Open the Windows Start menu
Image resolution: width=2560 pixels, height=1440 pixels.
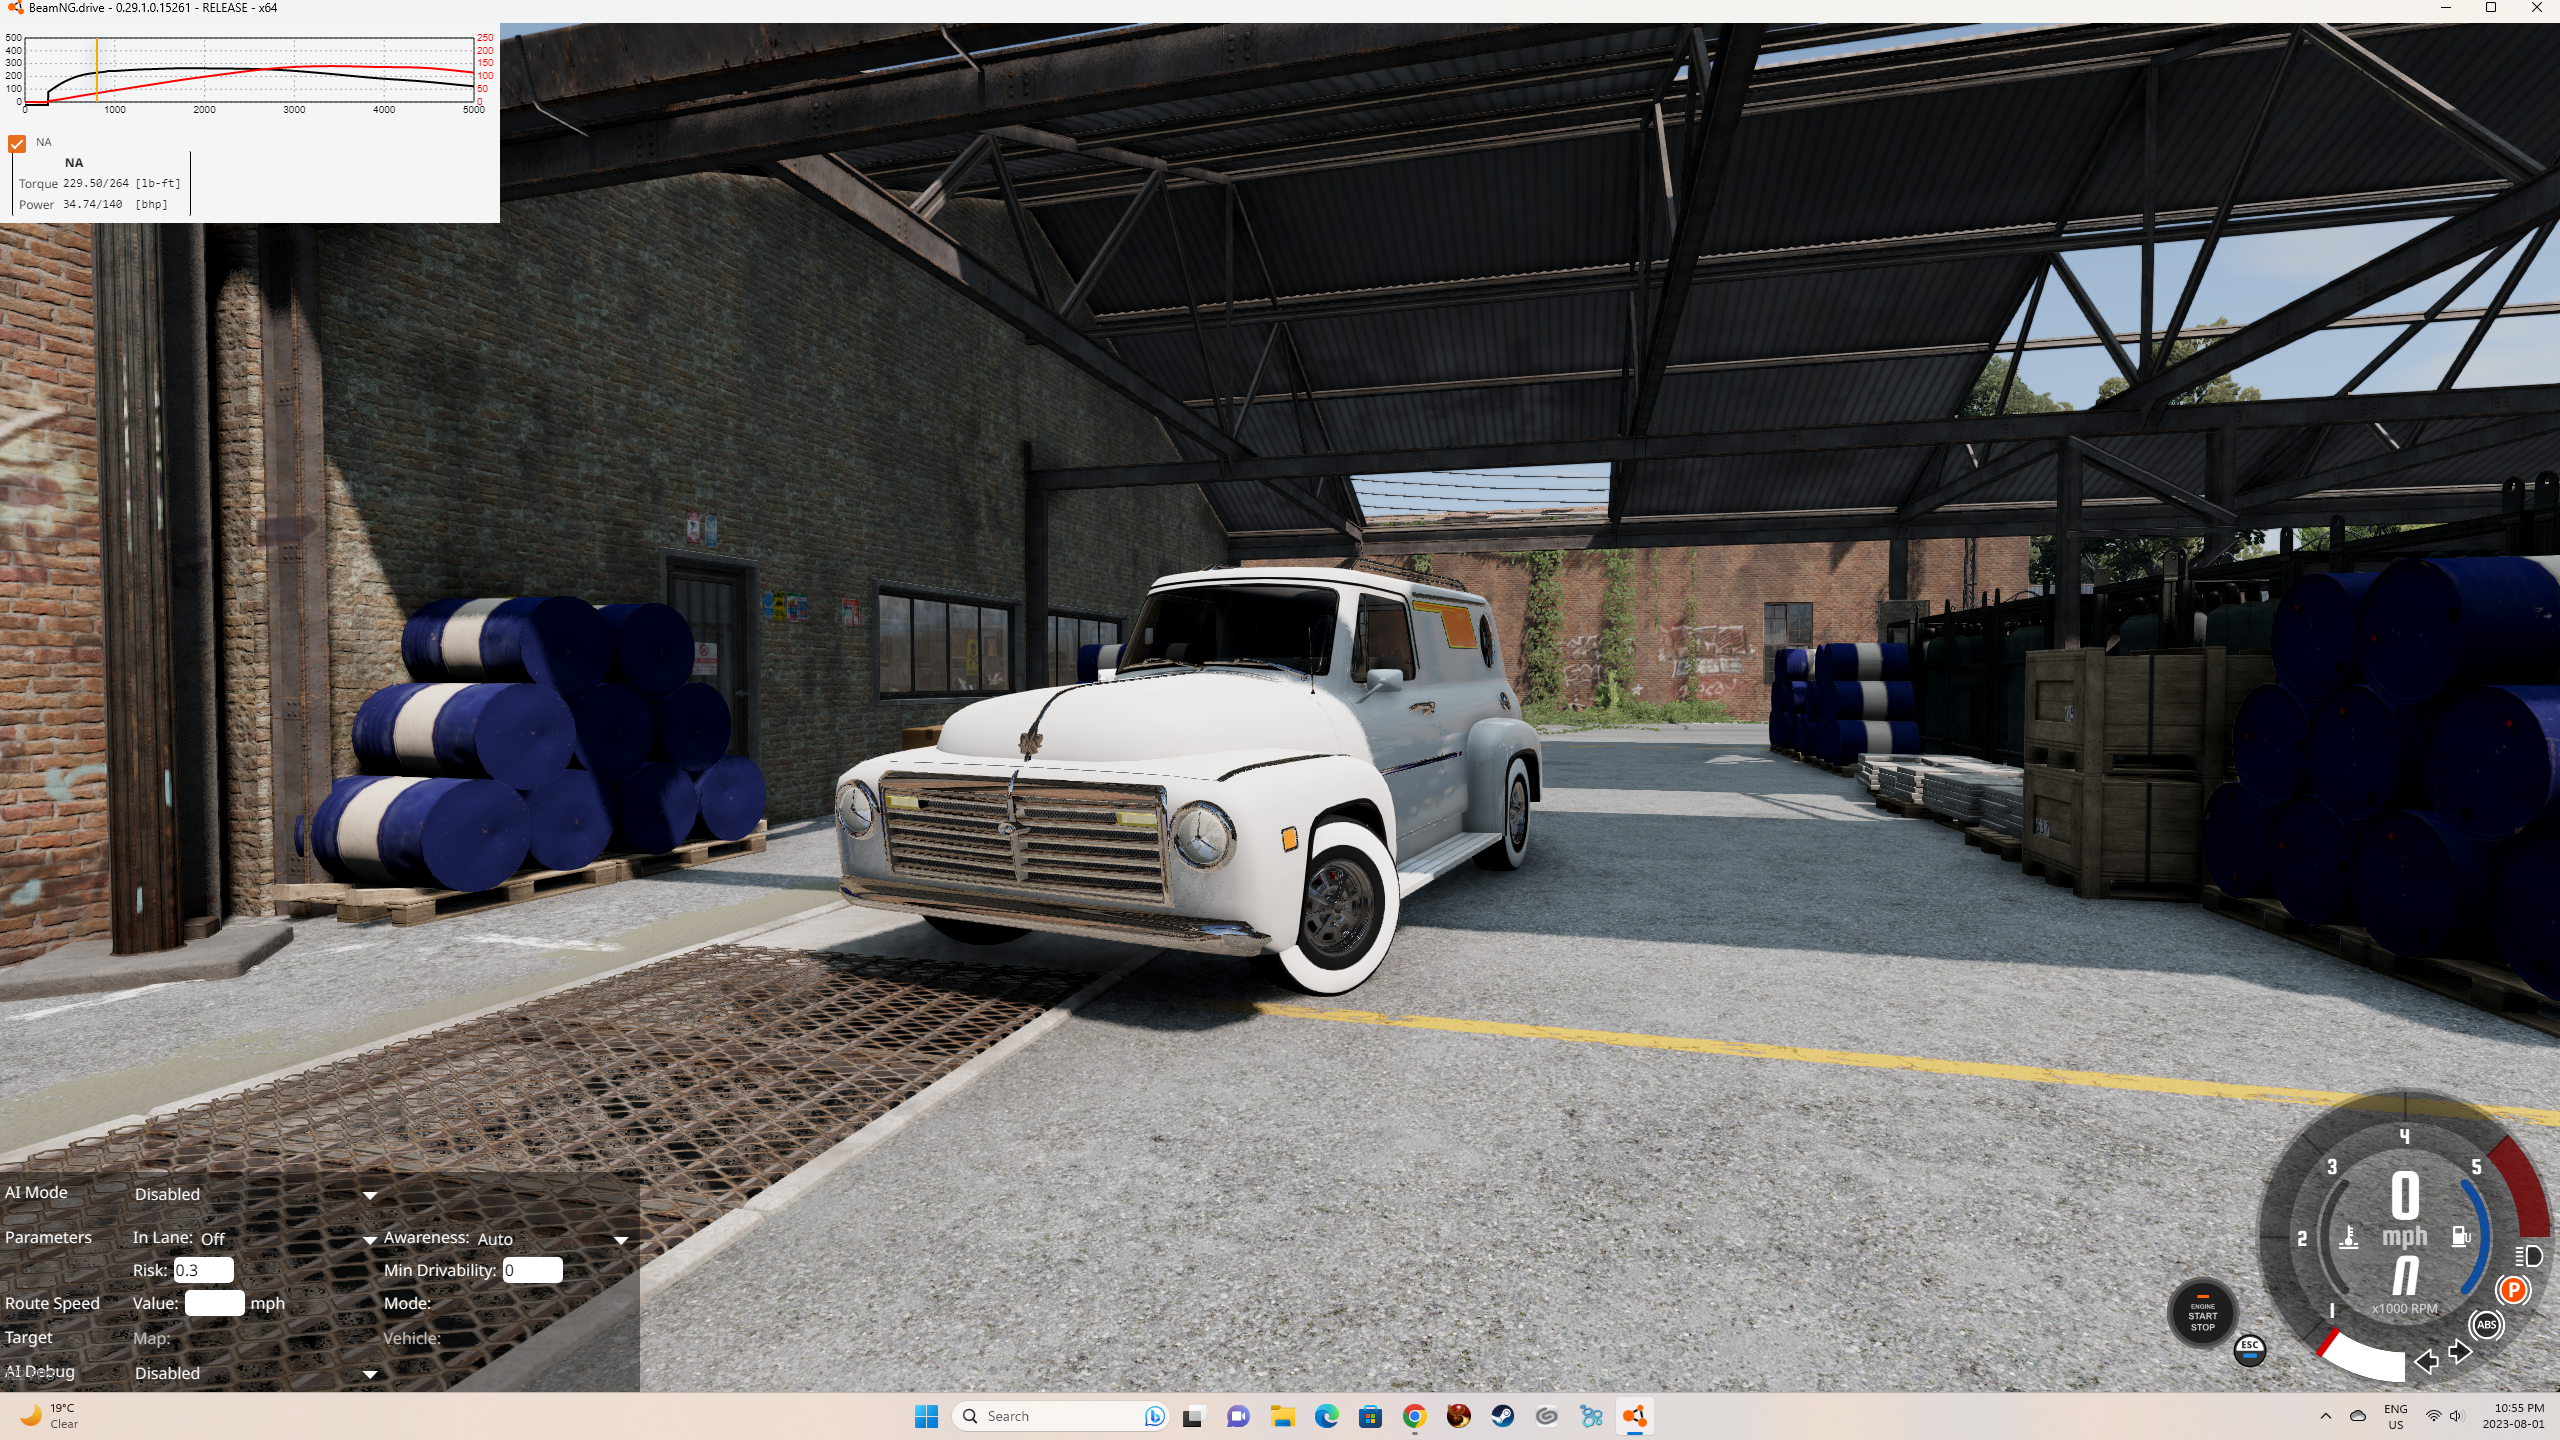tap(926, 1416)
